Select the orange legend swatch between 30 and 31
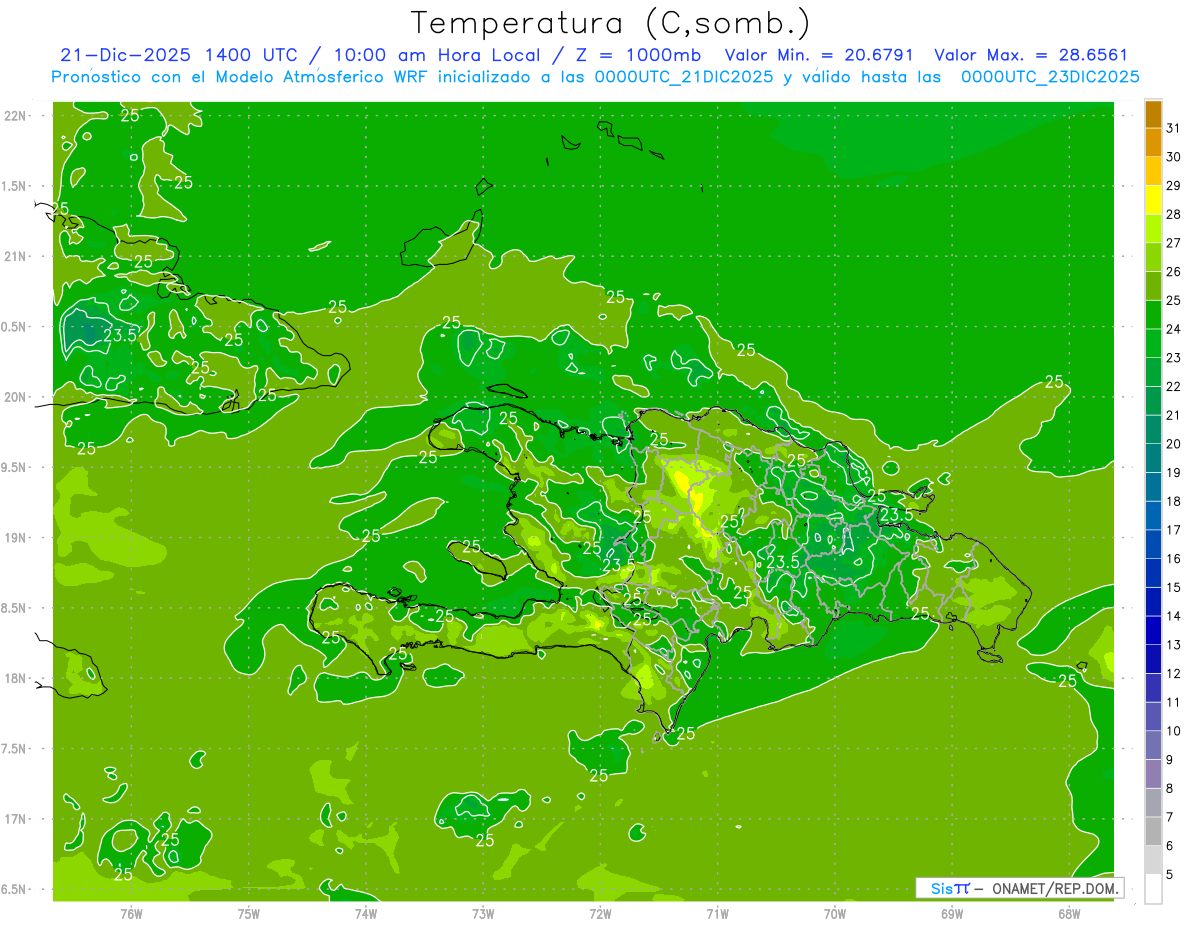Viewport: 1200px width, 927px height. click(x=1153, y=143)
